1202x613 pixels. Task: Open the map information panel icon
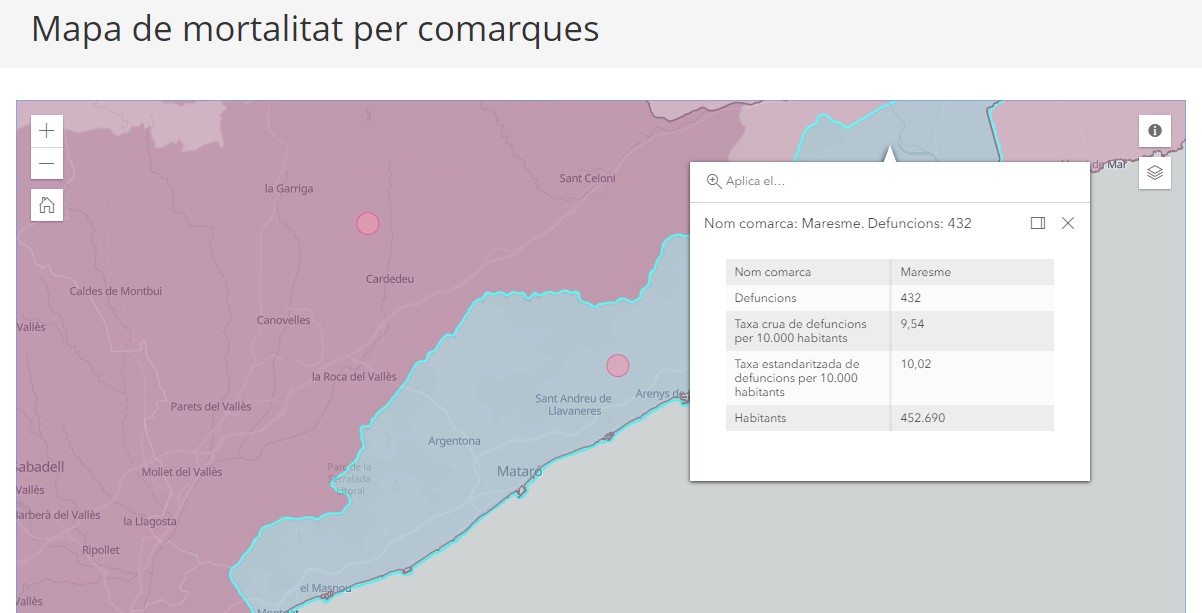1154,131
